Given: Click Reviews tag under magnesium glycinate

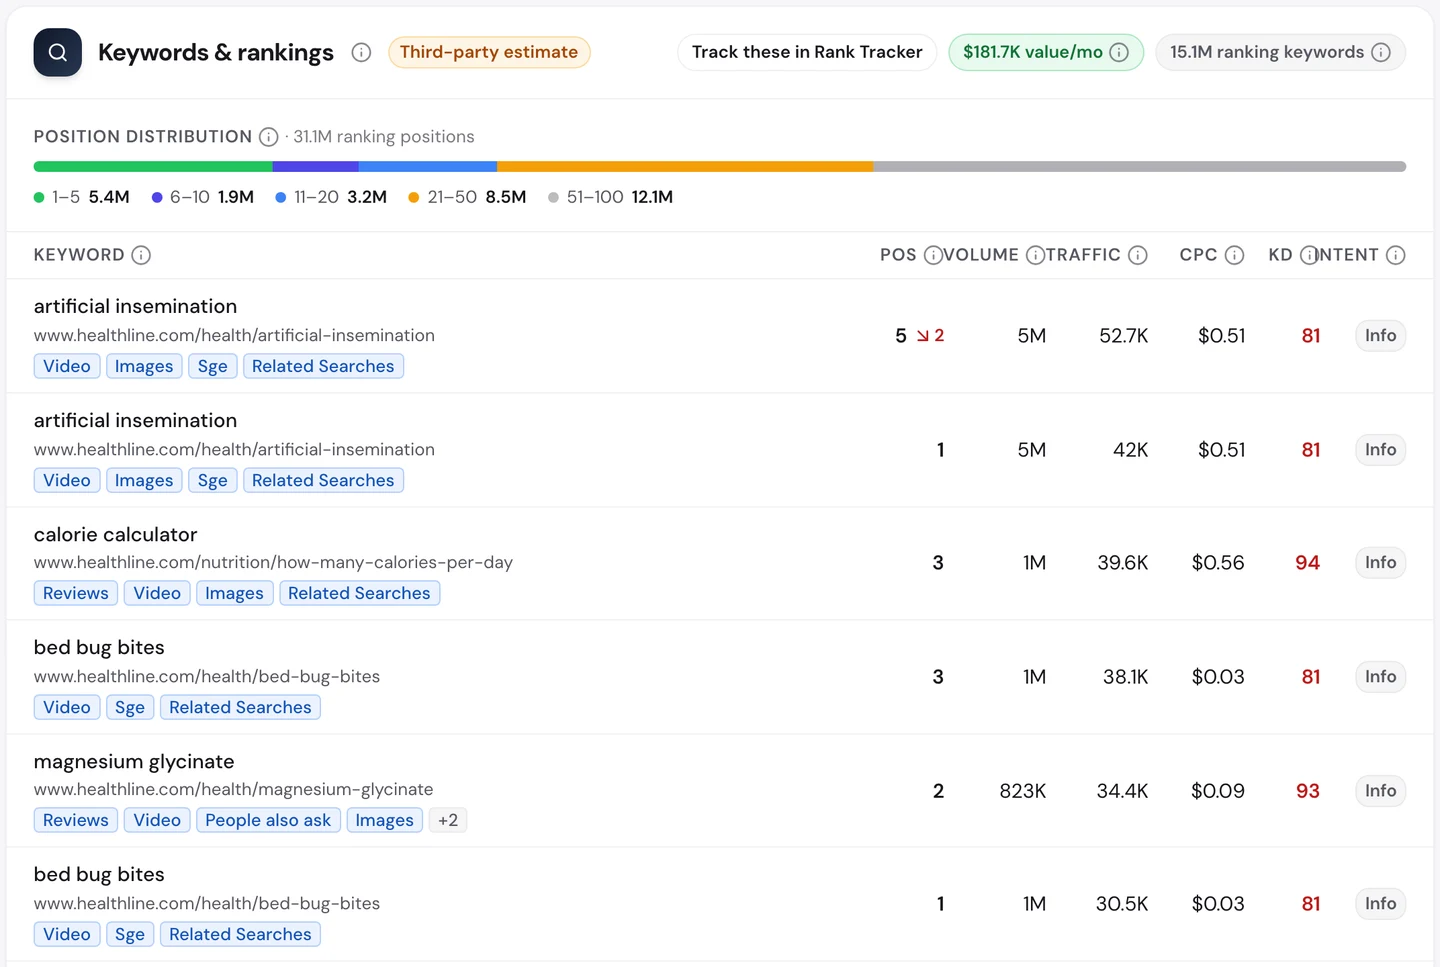Looking at the screenshot, I should pos(76,820).
